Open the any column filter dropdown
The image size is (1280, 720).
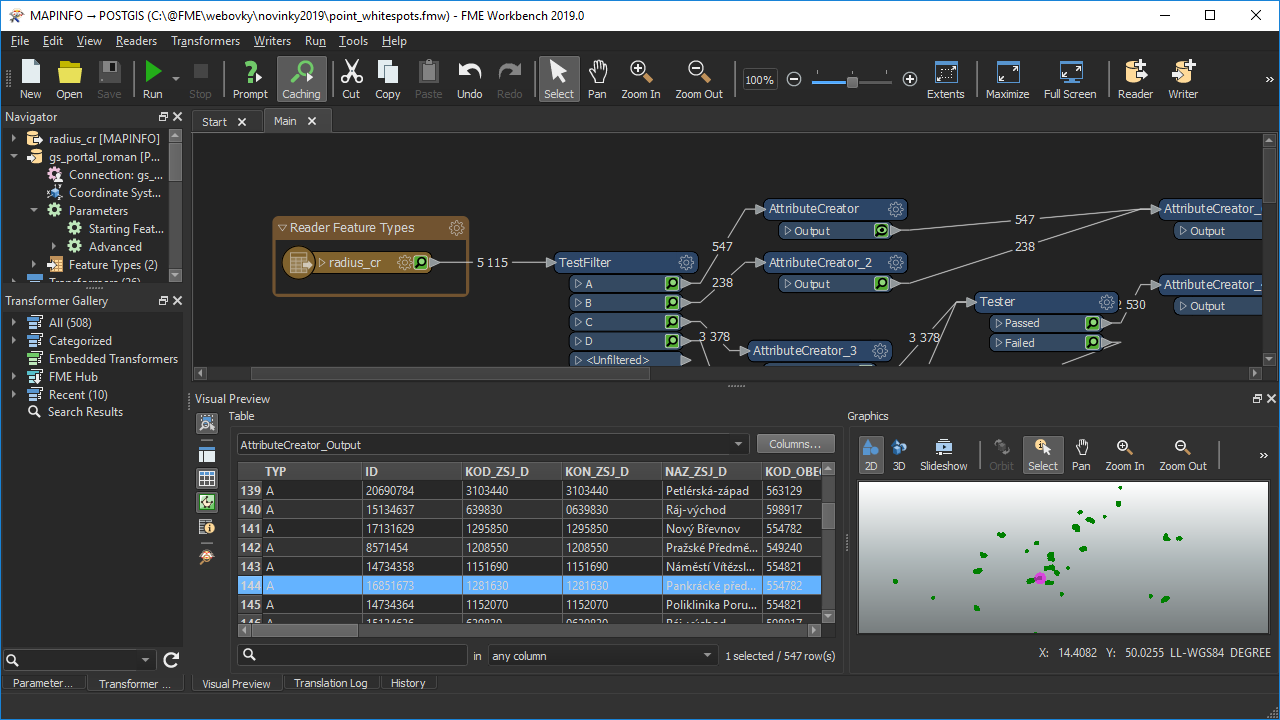pyautogui.click(x=708, y=656)
